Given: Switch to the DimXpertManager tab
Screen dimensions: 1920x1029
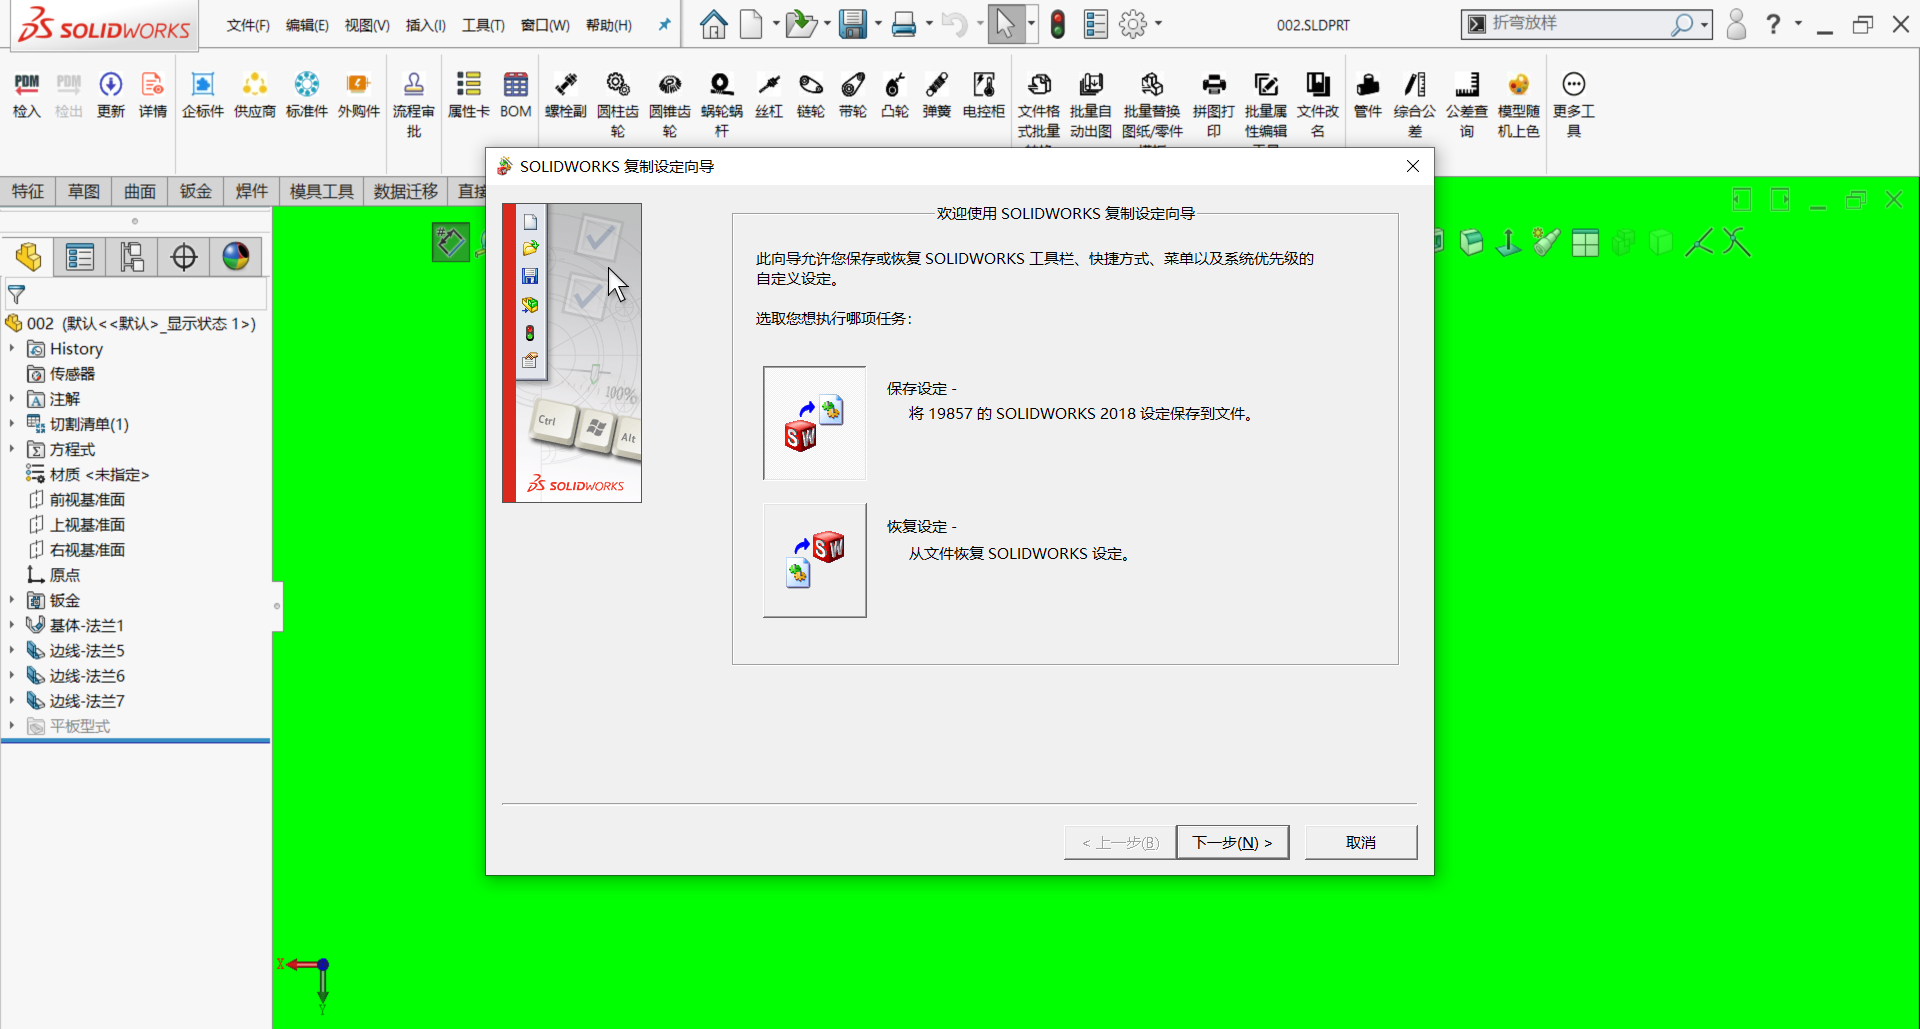Looking at the screenshot, I should coord(184,257).
